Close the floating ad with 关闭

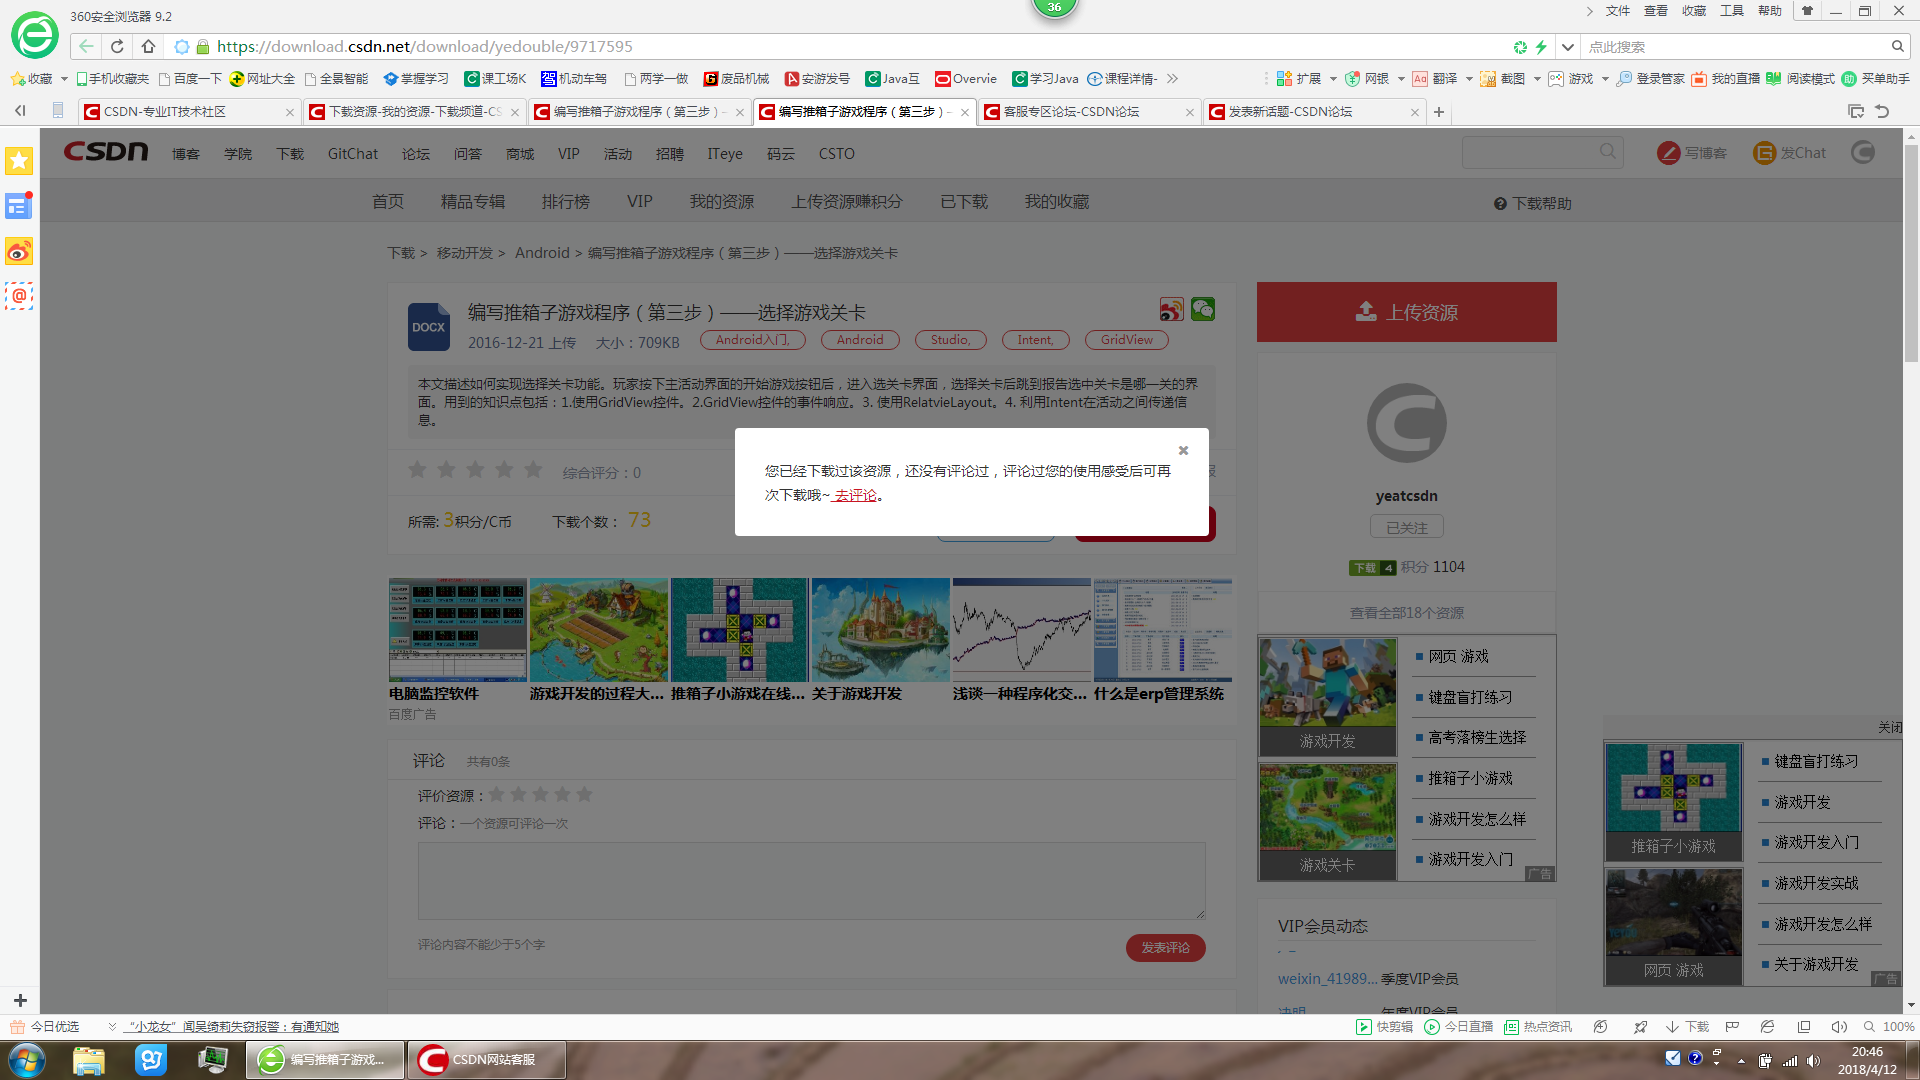coord(1890,728)
